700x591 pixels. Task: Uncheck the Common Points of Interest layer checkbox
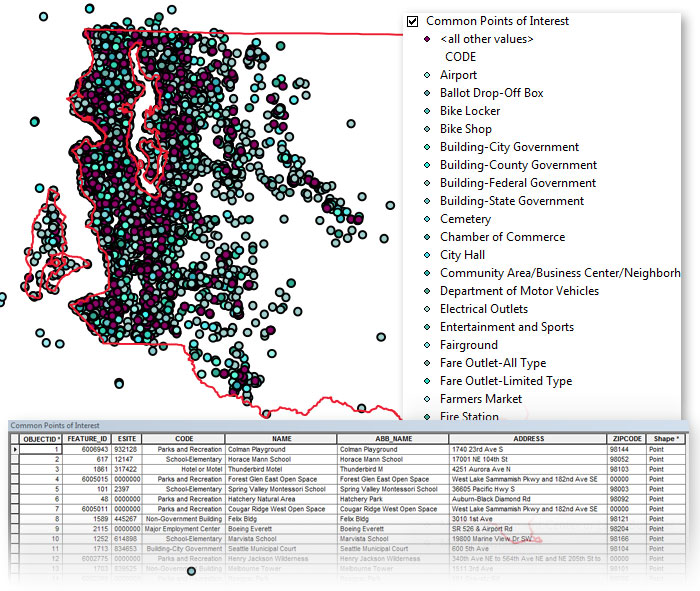(413, 21)
